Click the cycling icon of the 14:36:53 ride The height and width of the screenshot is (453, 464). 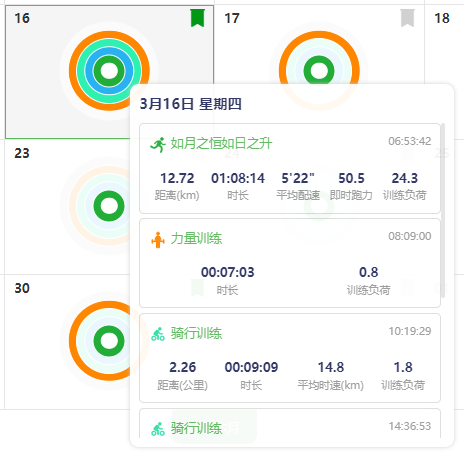point(158,429)
